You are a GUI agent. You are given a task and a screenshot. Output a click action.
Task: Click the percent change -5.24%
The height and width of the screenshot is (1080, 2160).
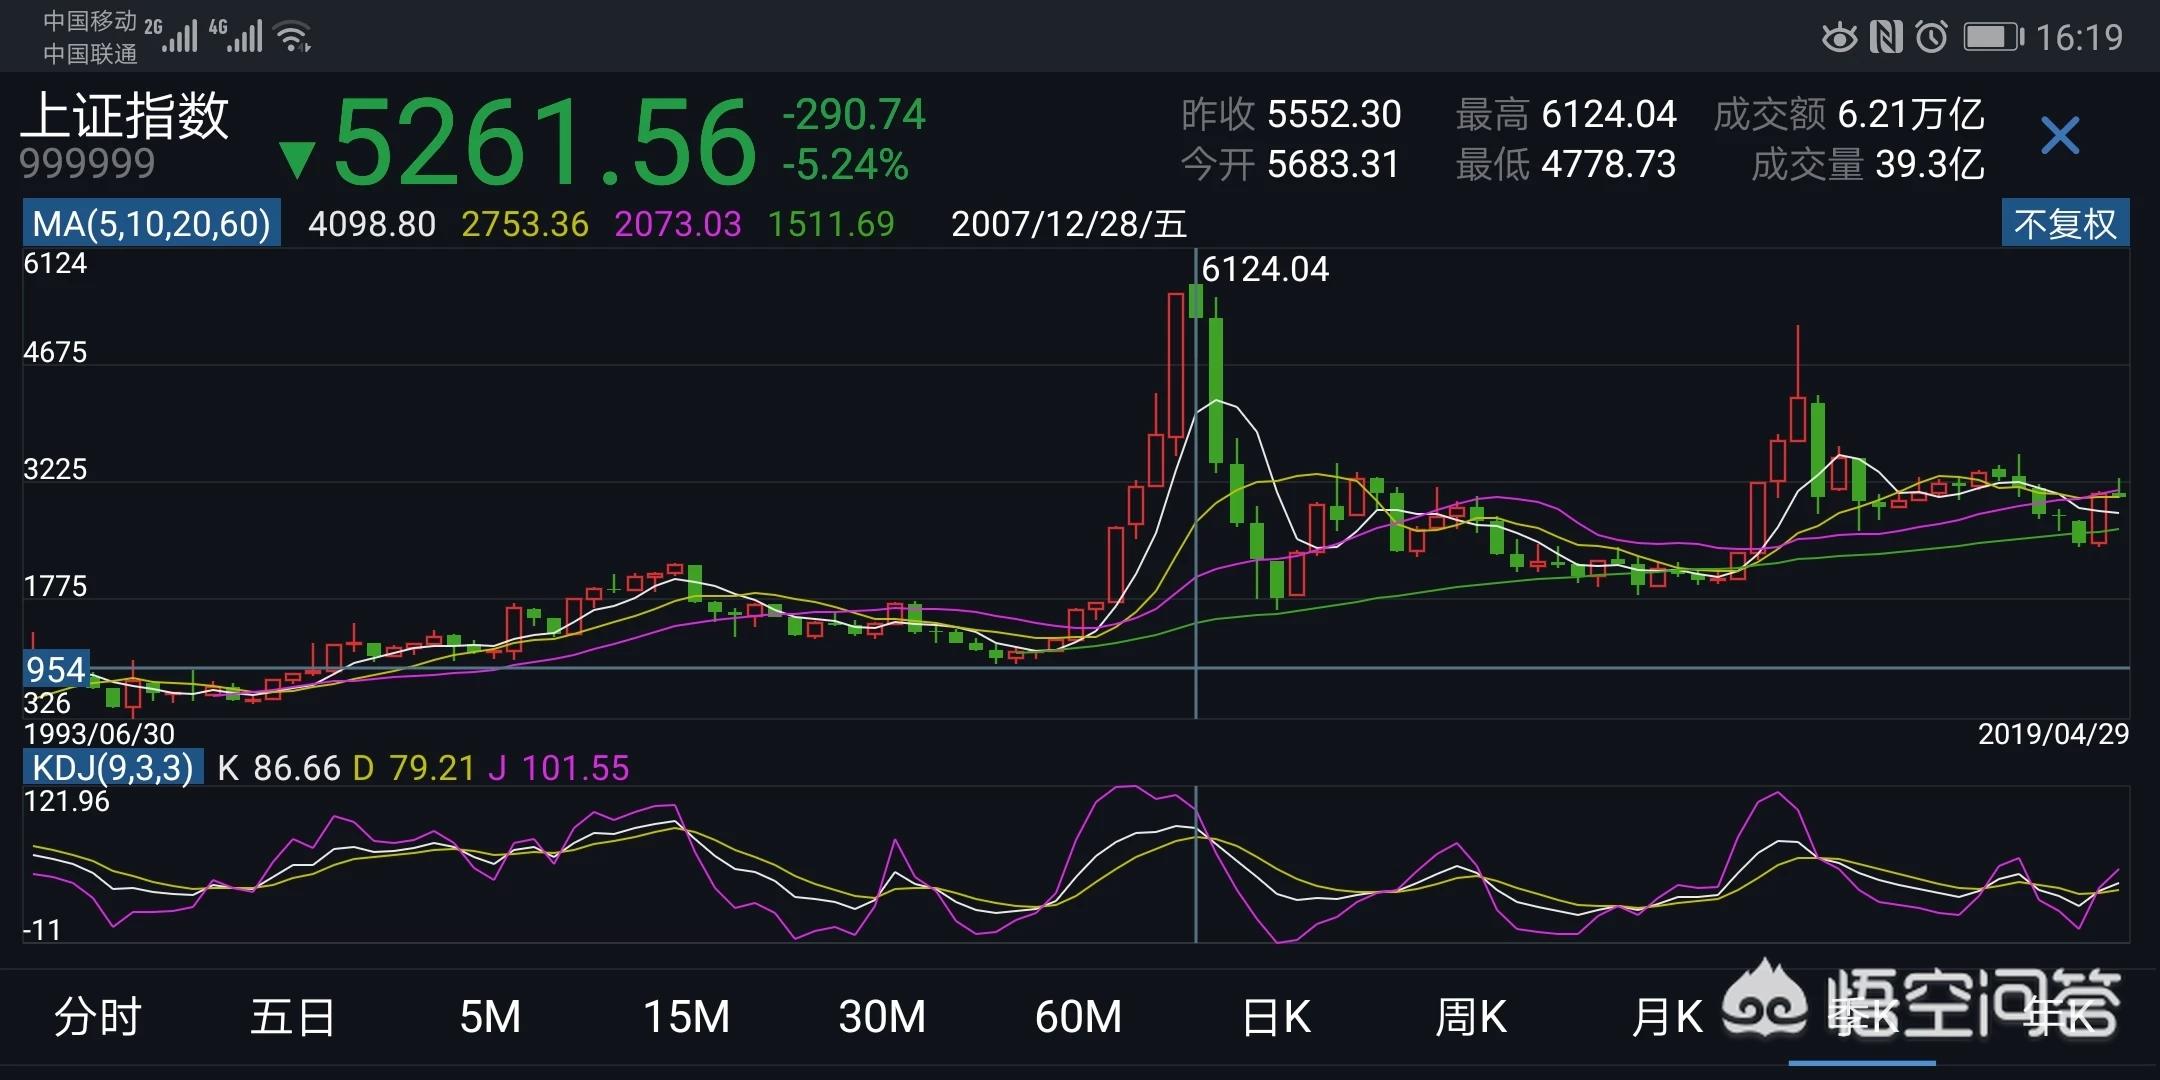click(846, 165)
